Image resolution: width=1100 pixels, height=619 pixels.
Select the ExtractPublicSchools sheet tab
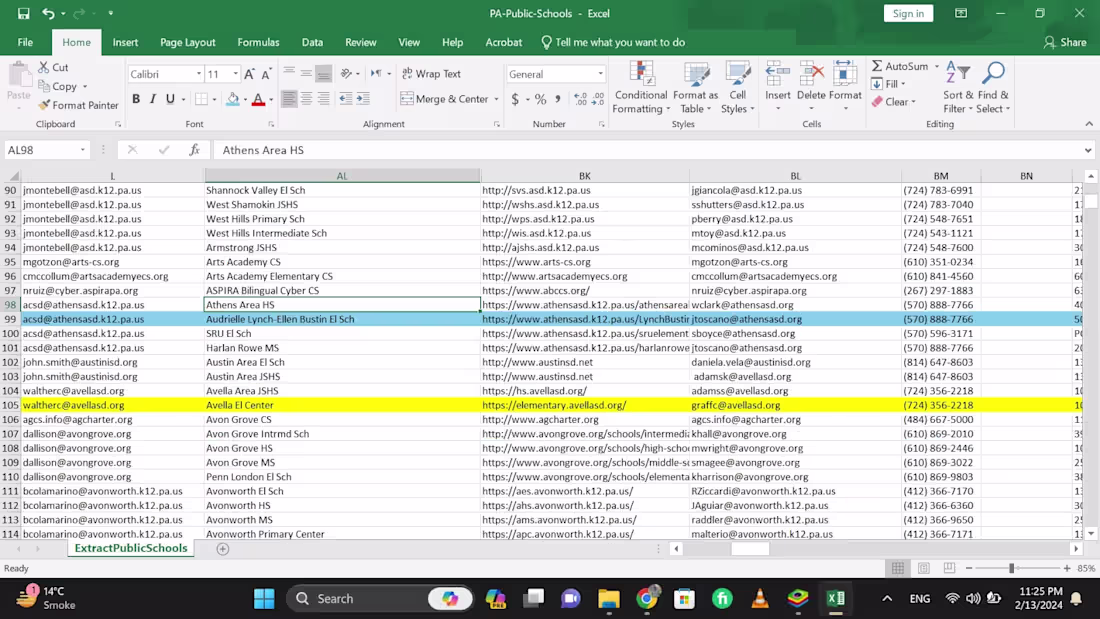130,548
